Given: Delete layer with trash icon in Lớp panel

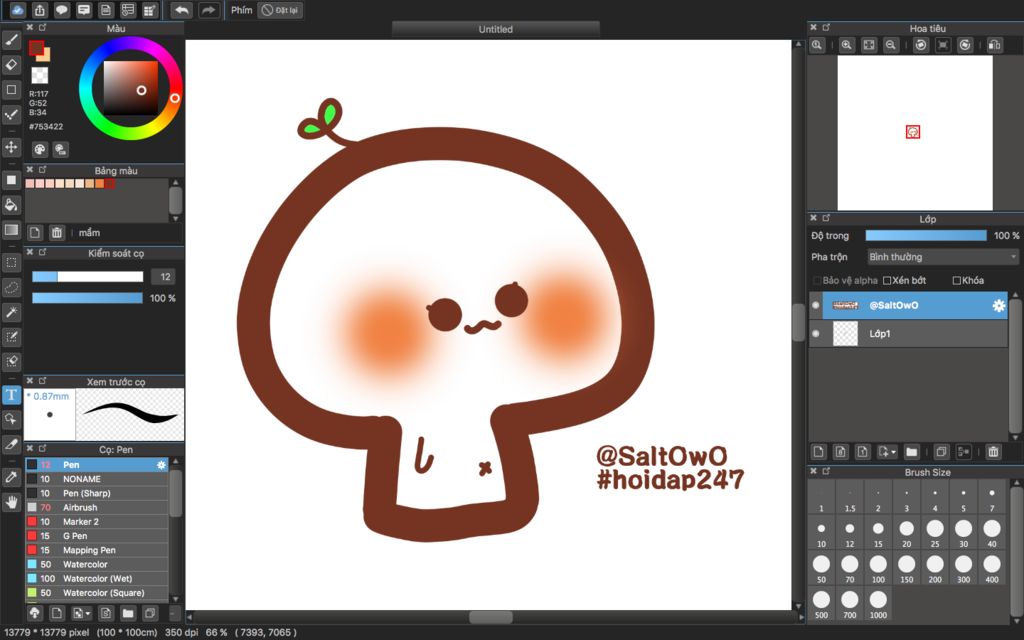Looking at the screenshot, I should coord(993,451).
